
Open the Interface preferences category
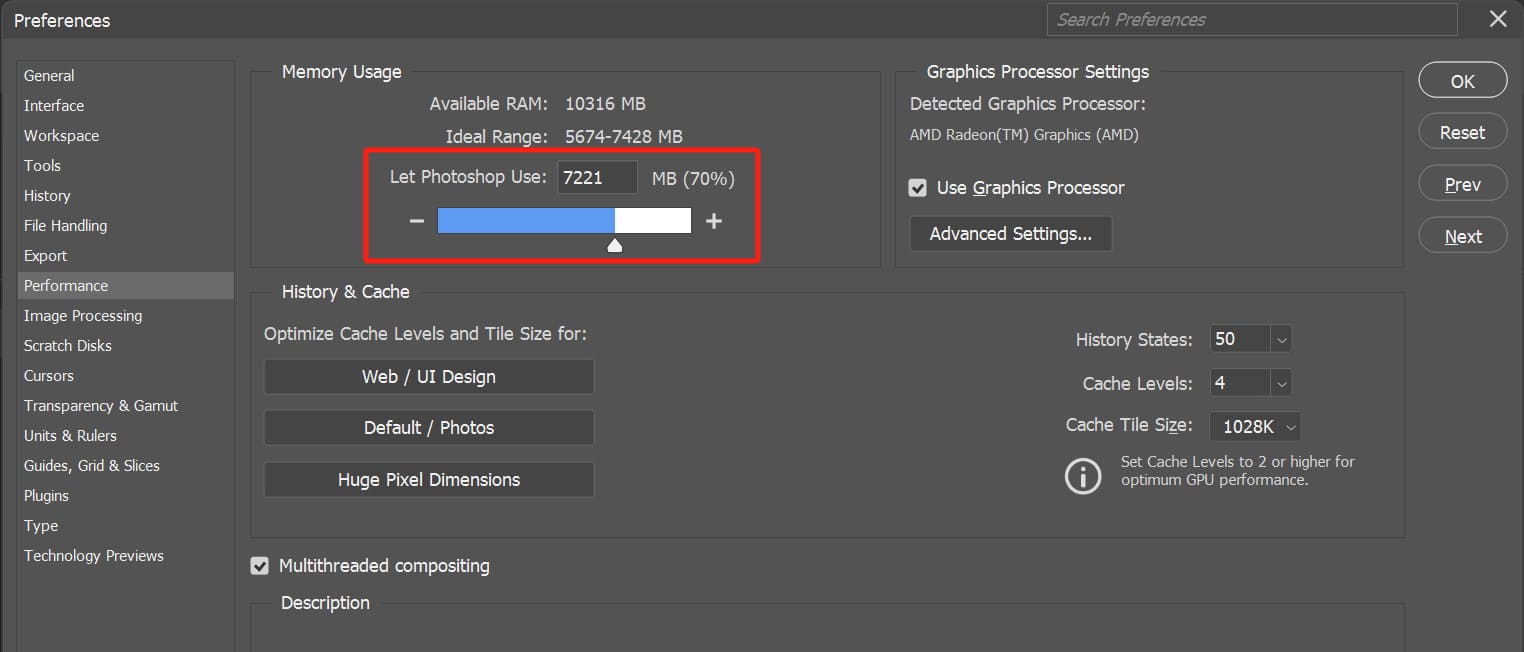click(54, 106)
